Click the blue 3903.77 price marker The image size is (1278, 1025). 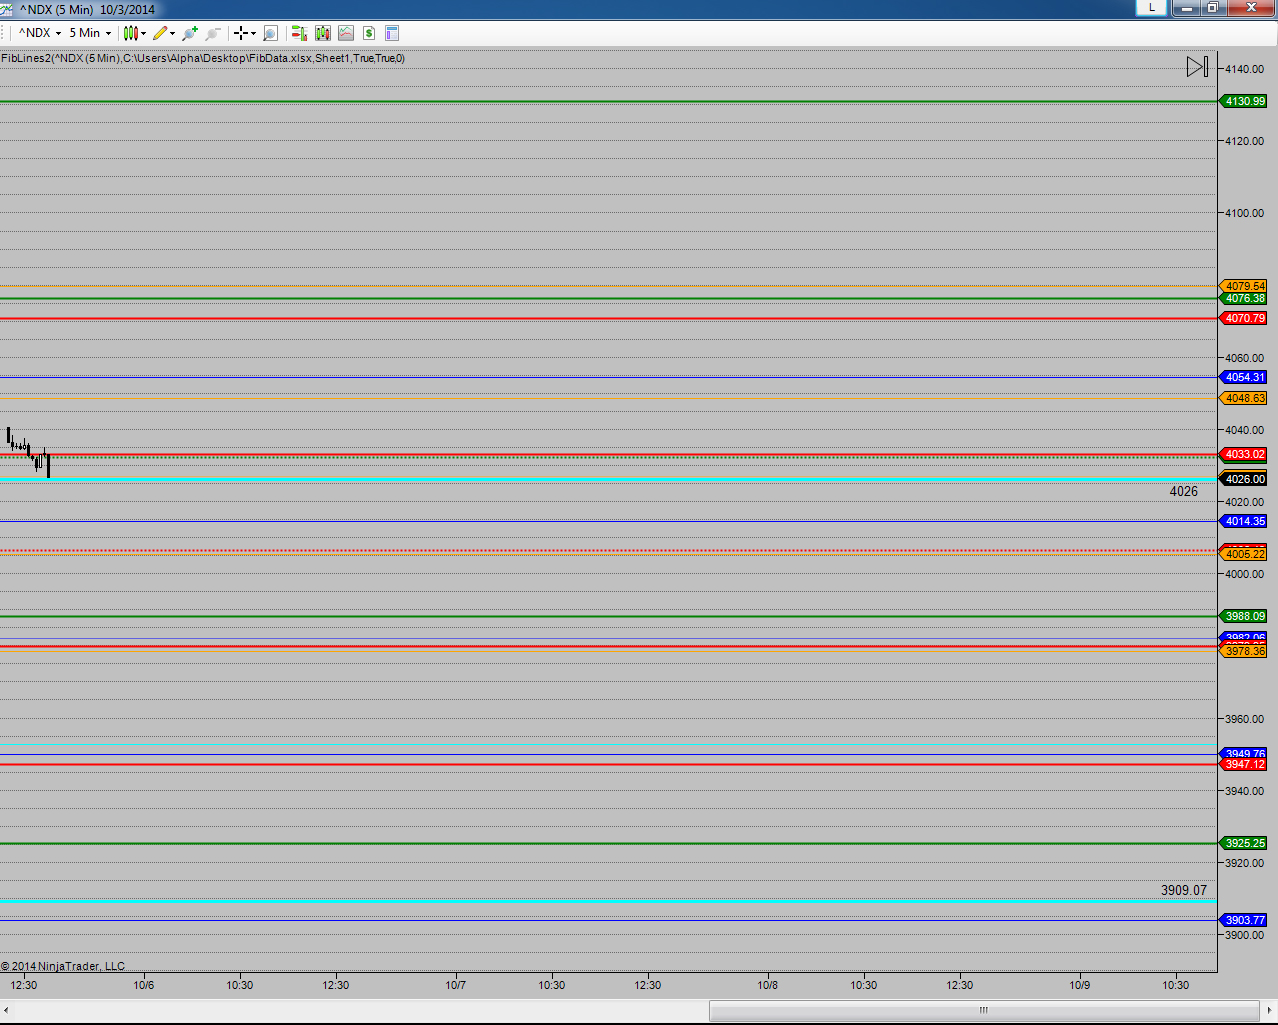point(1243,920)
